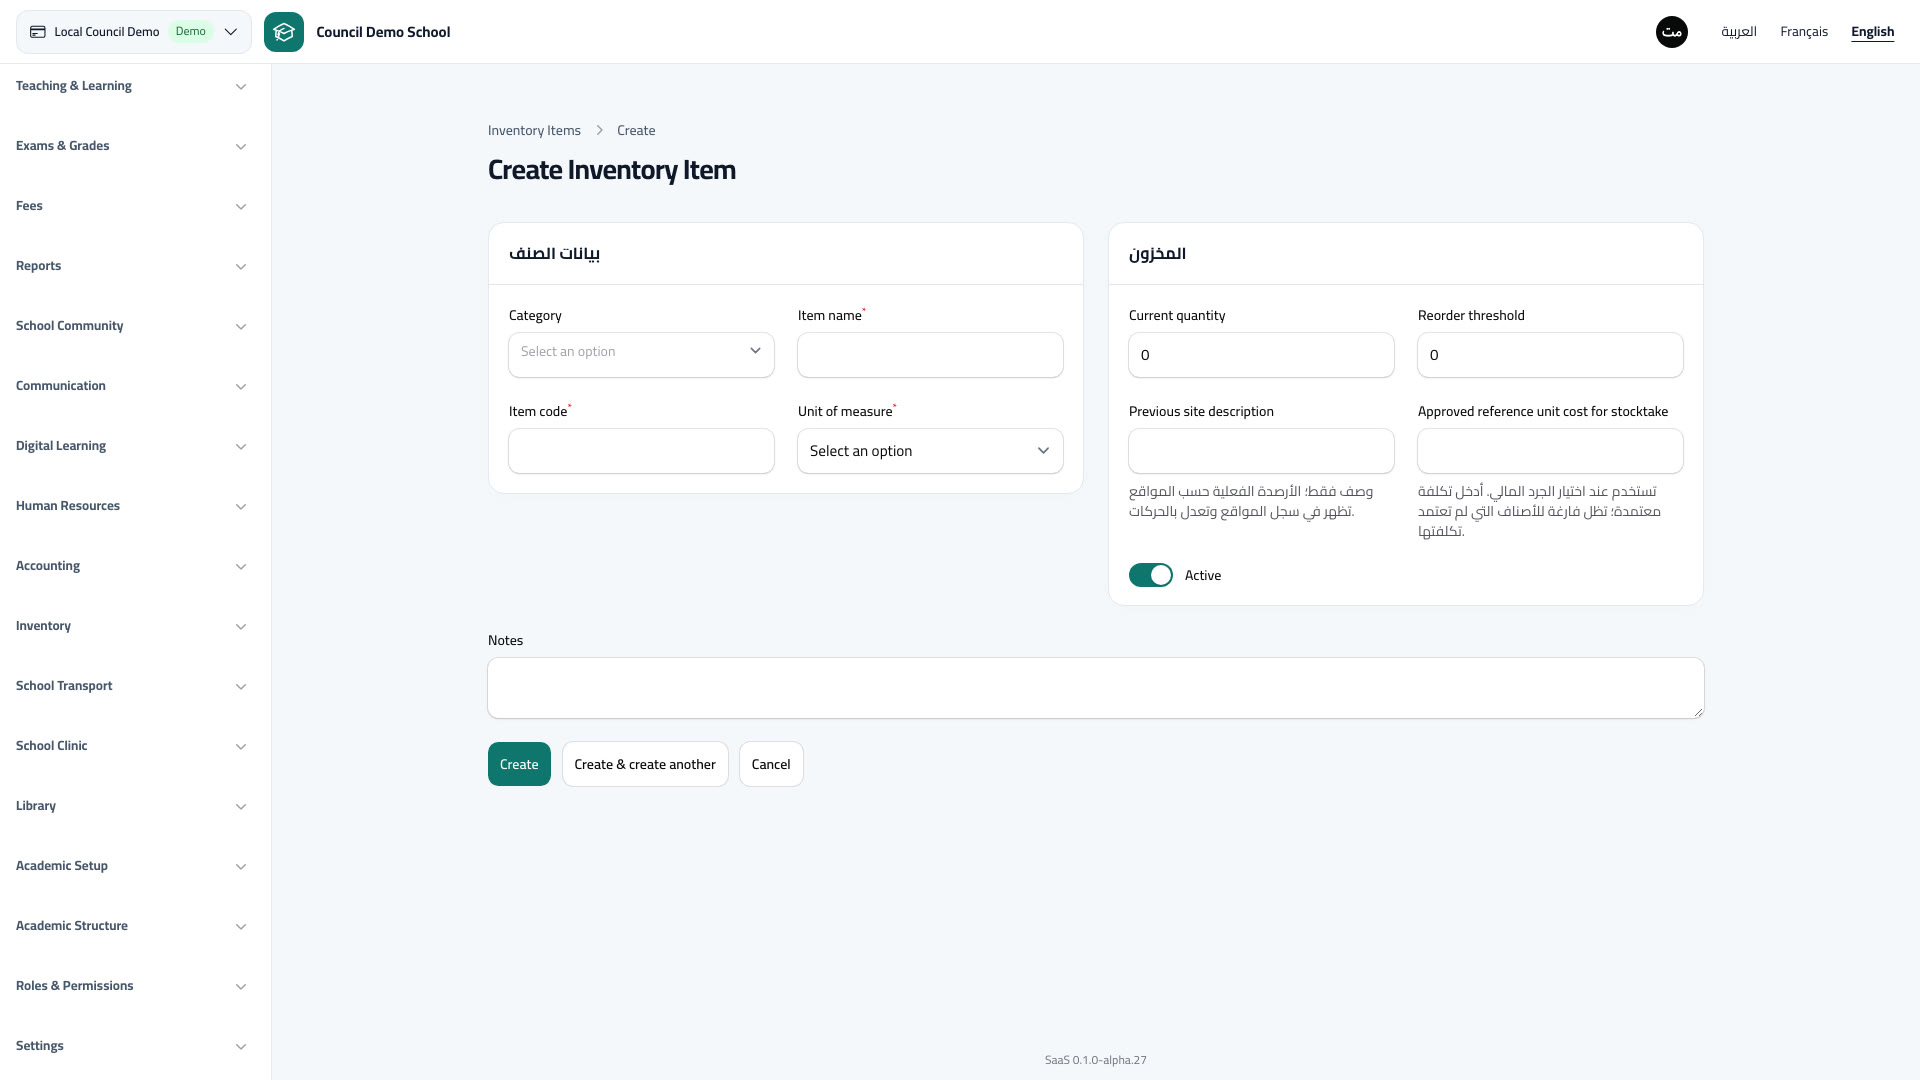
Task: Expand School Community section
Action: point(131,326)
